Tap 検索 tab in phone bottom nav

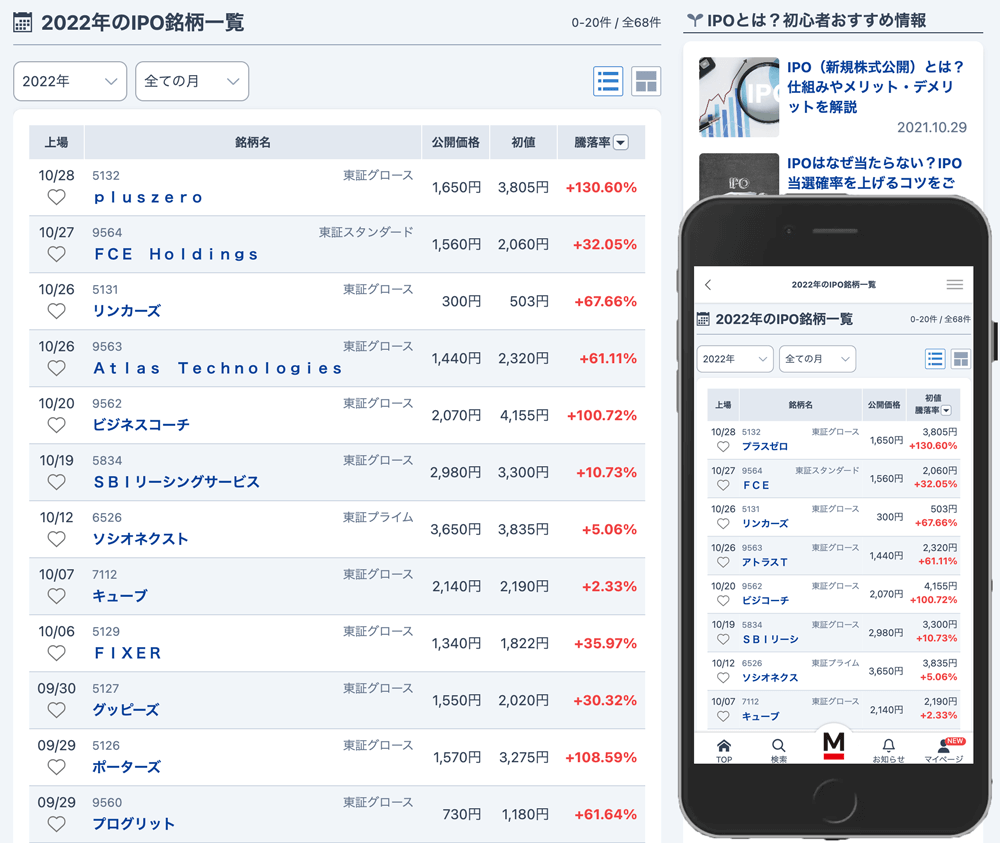coord(779,751)
